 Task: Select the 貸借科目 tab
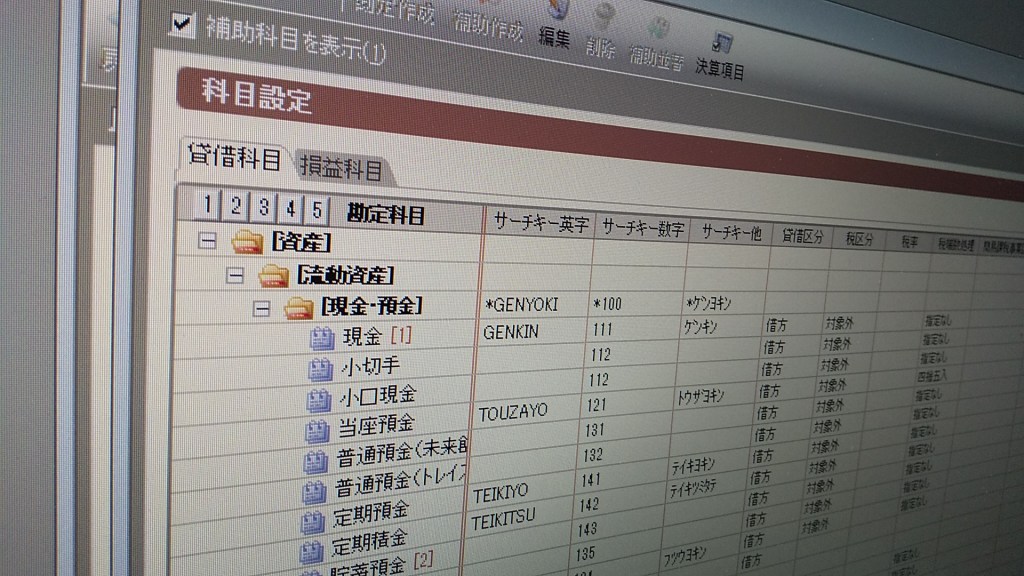234,158
